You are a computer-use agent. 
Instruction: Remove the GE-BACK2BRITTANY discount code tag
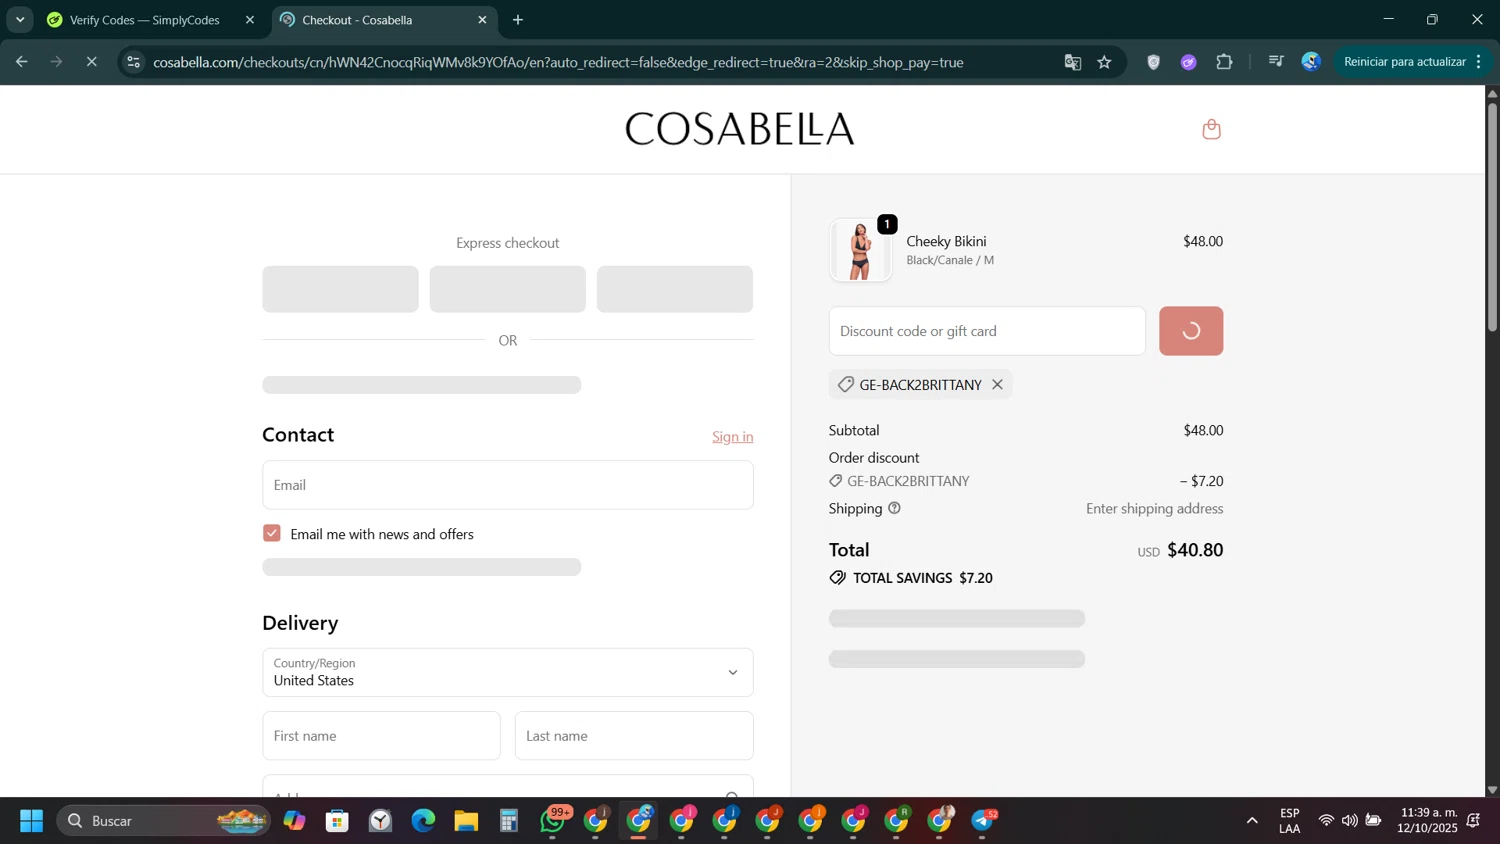[997, 385]
